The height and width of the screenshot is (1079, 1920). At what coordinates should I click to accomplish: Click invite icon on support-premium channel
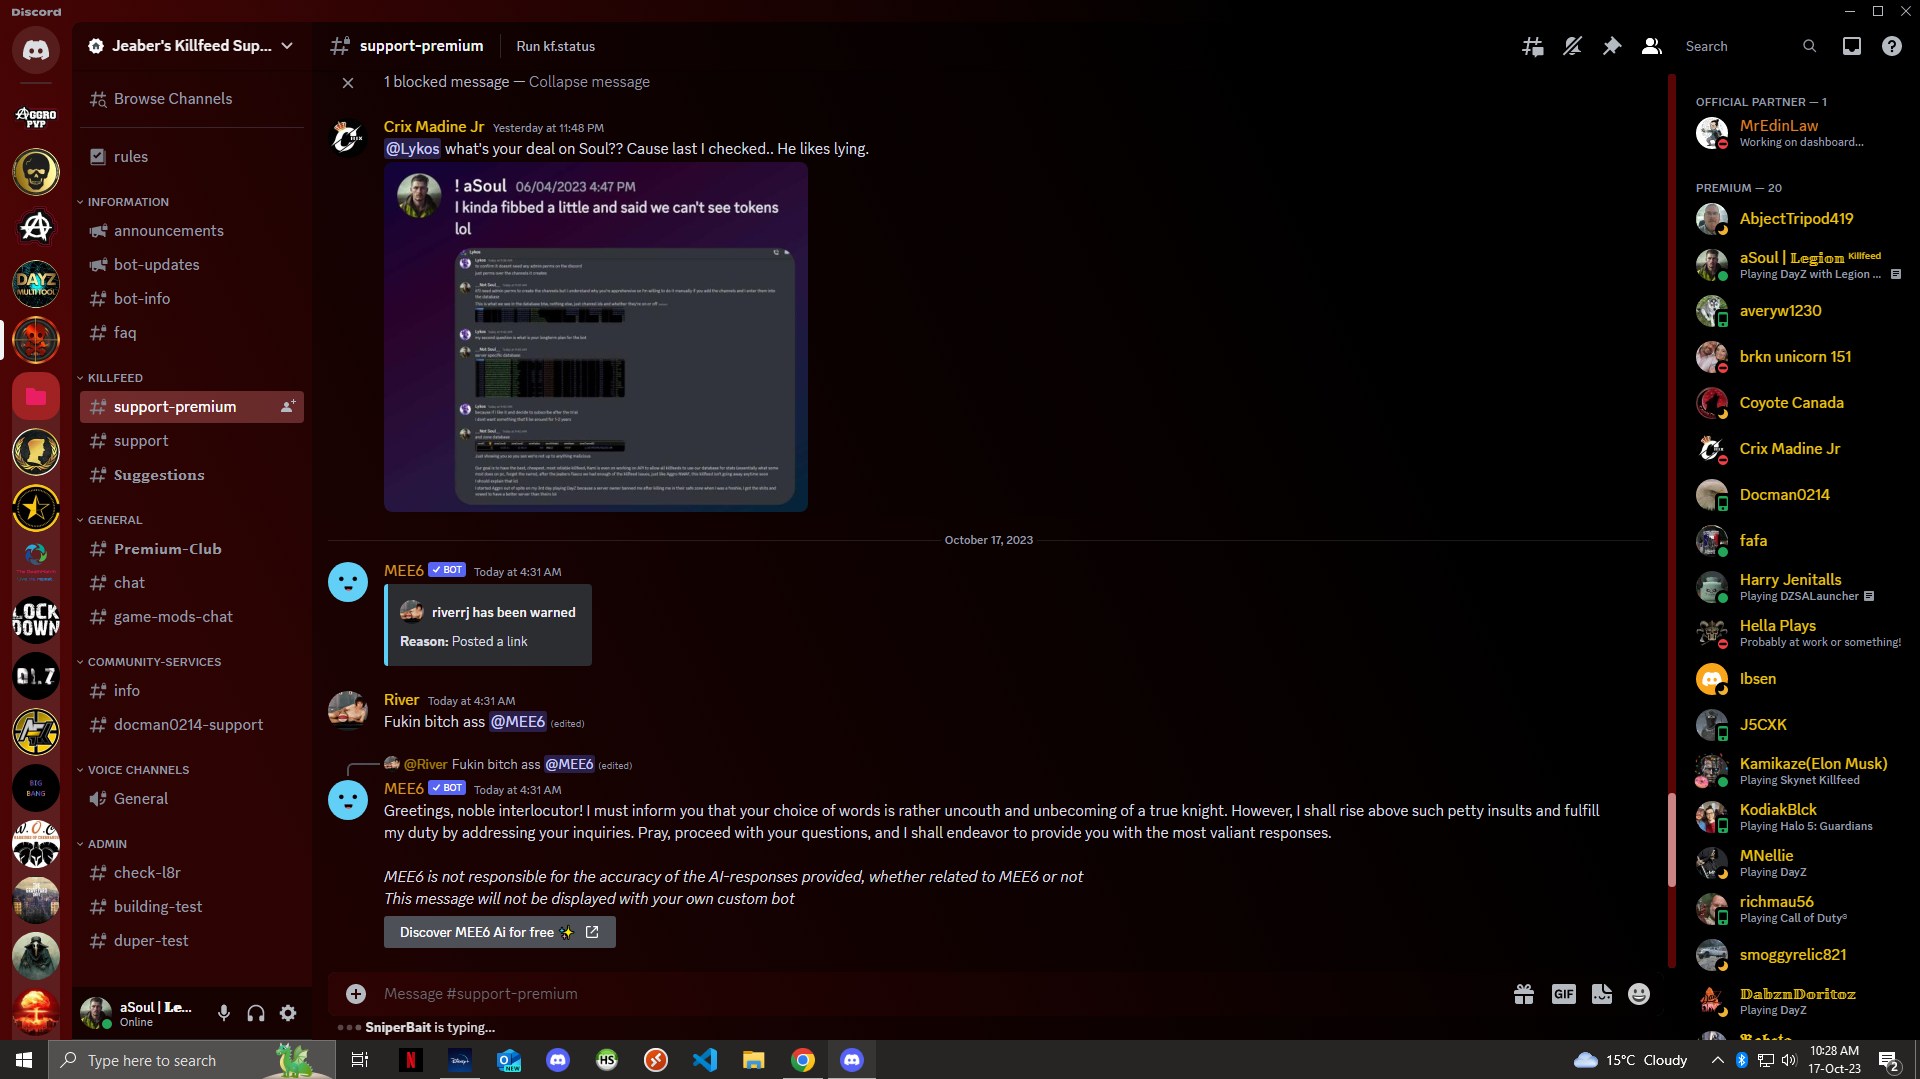click(287, 406)
